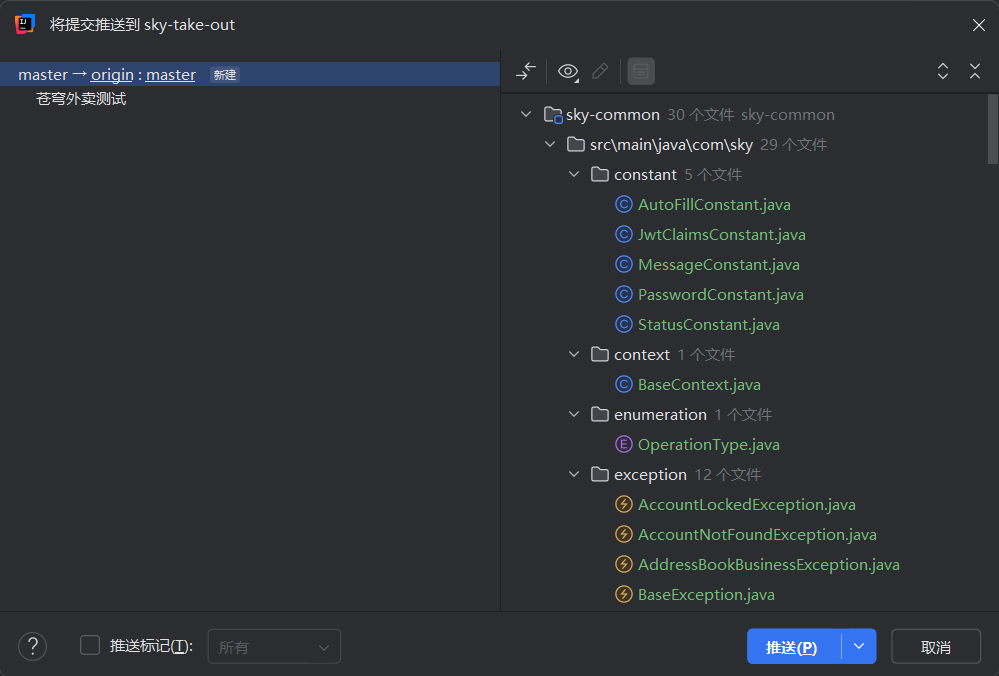Select OperationType.java file

click(708, 444)
